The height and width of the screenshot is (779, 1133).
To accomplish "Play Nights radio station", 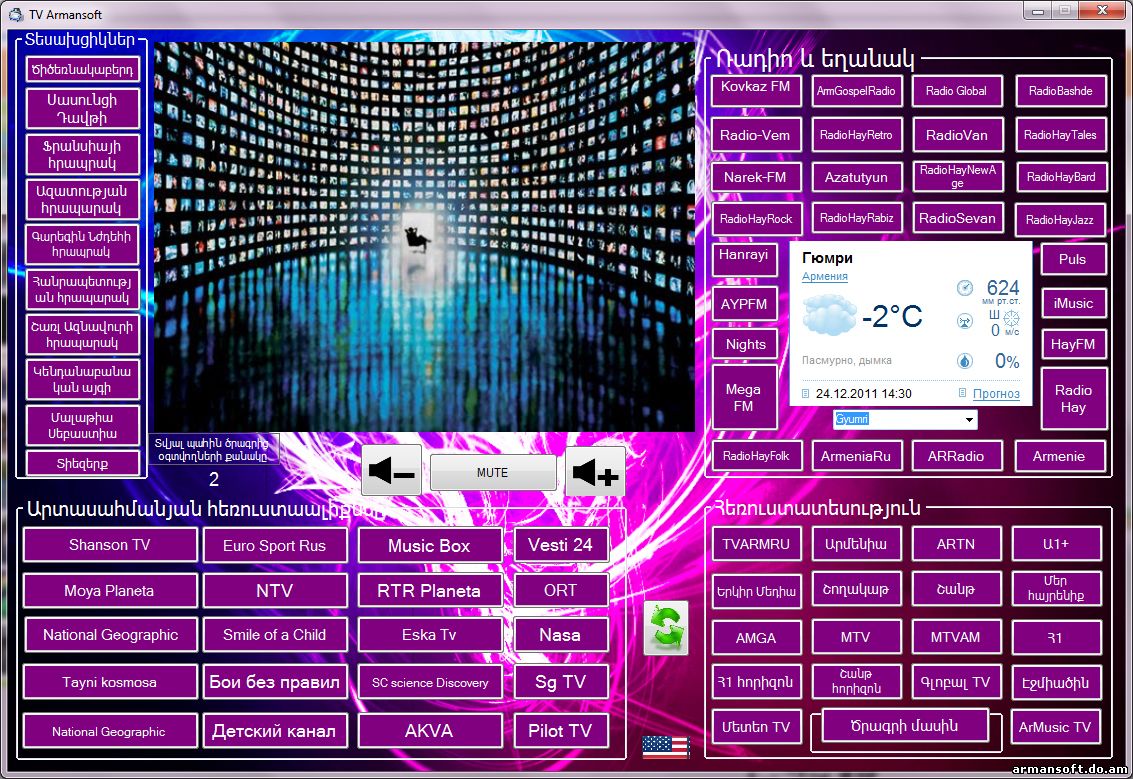I will [x=745, y=344].
